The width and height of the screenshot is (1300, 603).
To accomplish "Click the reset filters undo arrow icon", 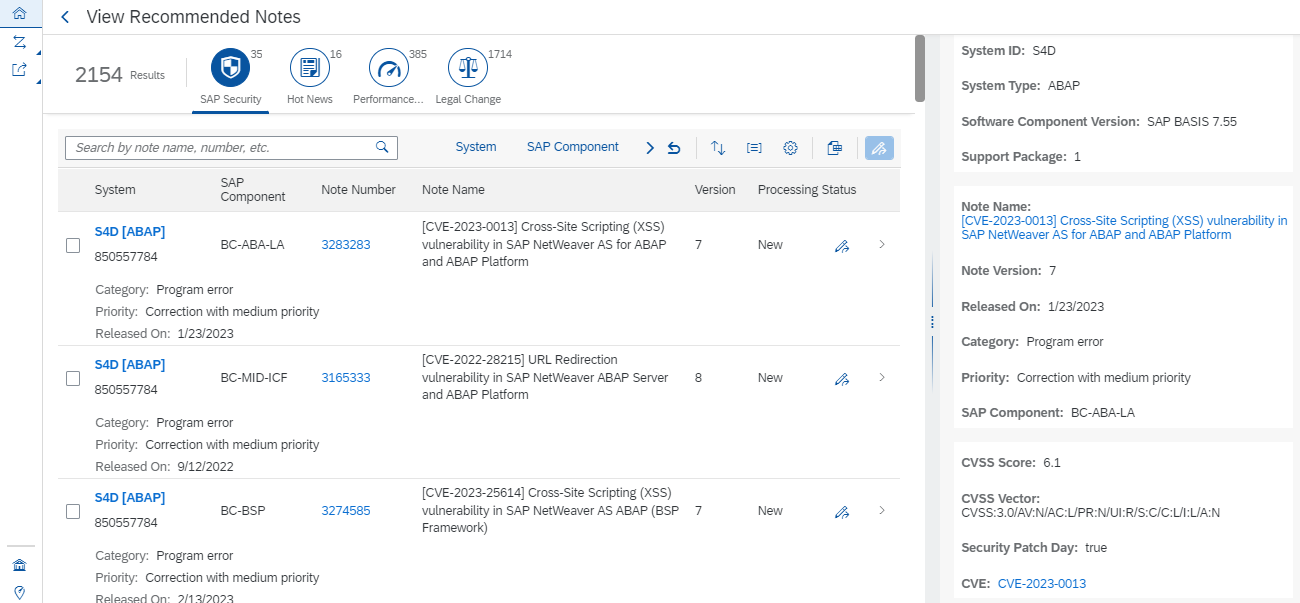I will point(674,148).
